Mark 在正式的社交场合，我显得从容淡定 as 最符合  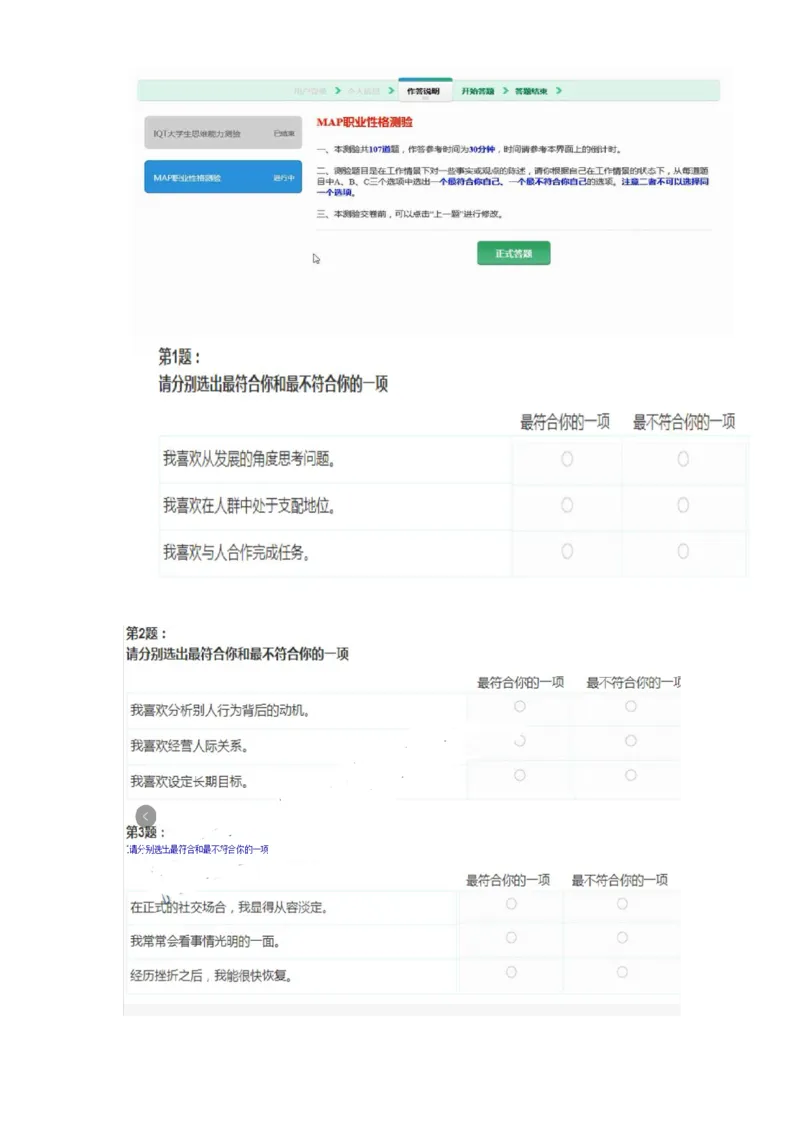[510, 904]
